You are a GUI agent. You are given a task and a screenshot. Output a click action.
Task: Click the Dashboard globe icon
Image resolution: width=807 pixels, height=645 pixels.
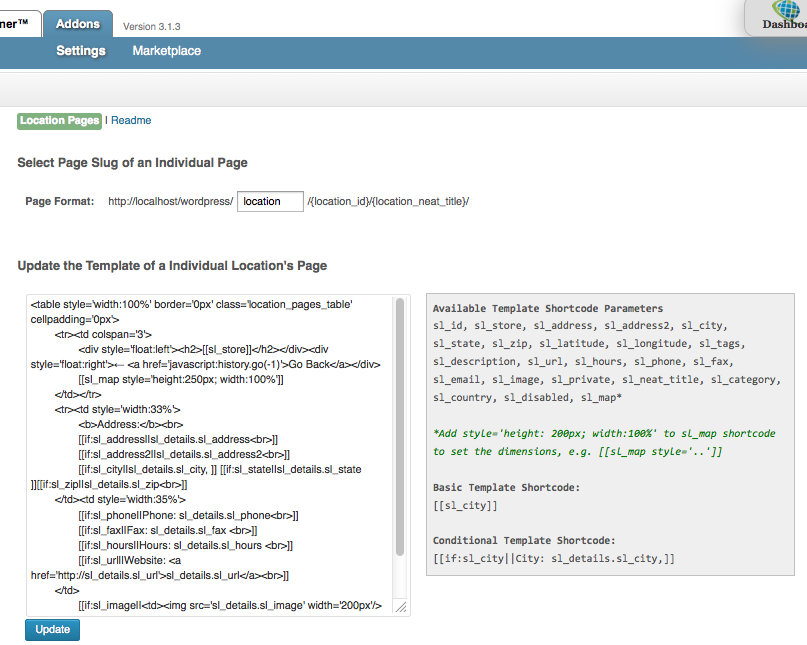click(x=786, y=9)
